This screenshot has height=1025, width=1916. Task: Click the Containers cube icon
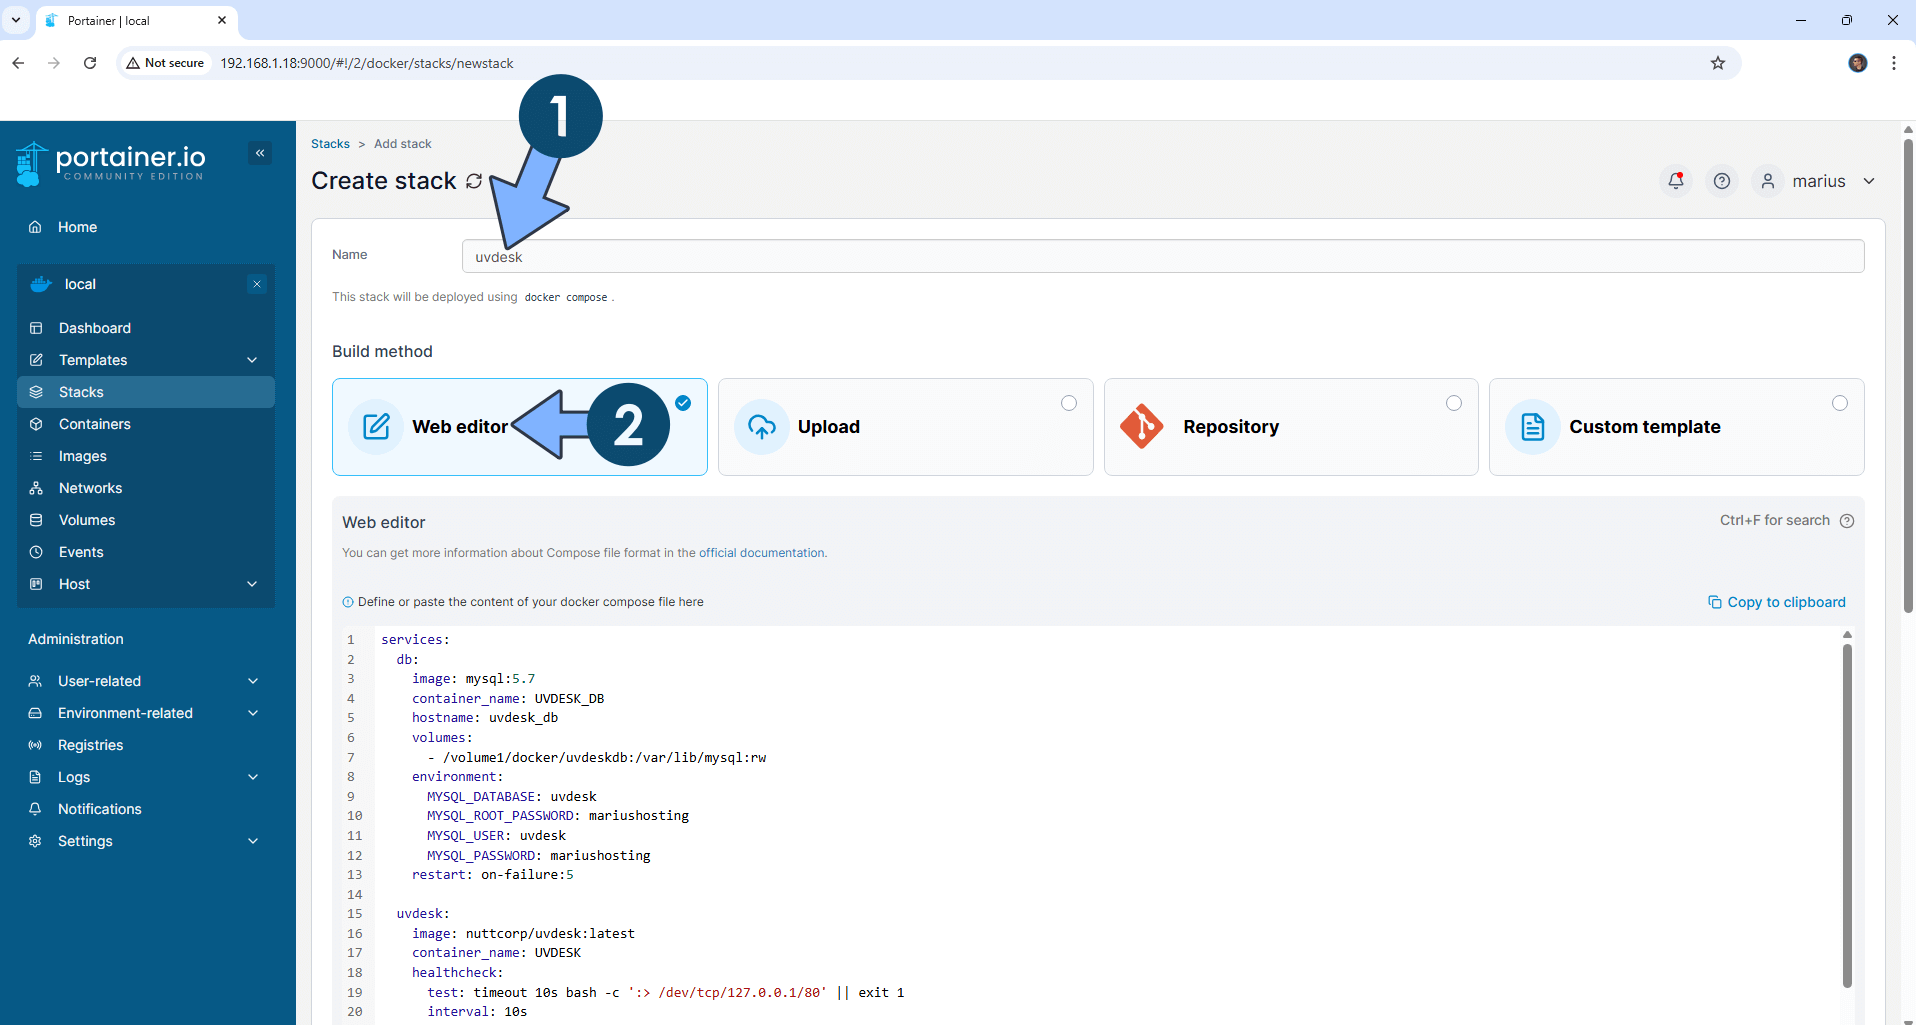pos(36,424)
